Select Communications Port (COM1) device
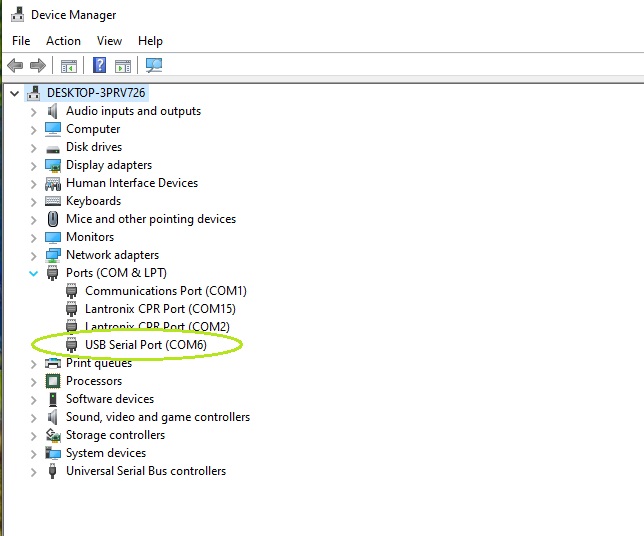 165,291
